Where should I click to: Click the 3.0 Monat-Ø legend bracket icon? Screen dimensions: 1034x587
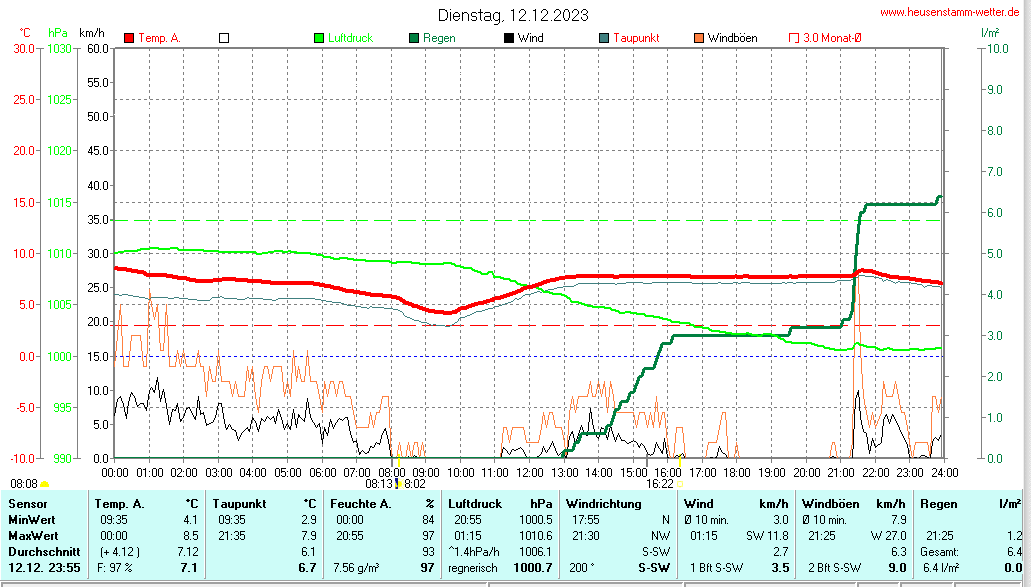click(794, 38)
